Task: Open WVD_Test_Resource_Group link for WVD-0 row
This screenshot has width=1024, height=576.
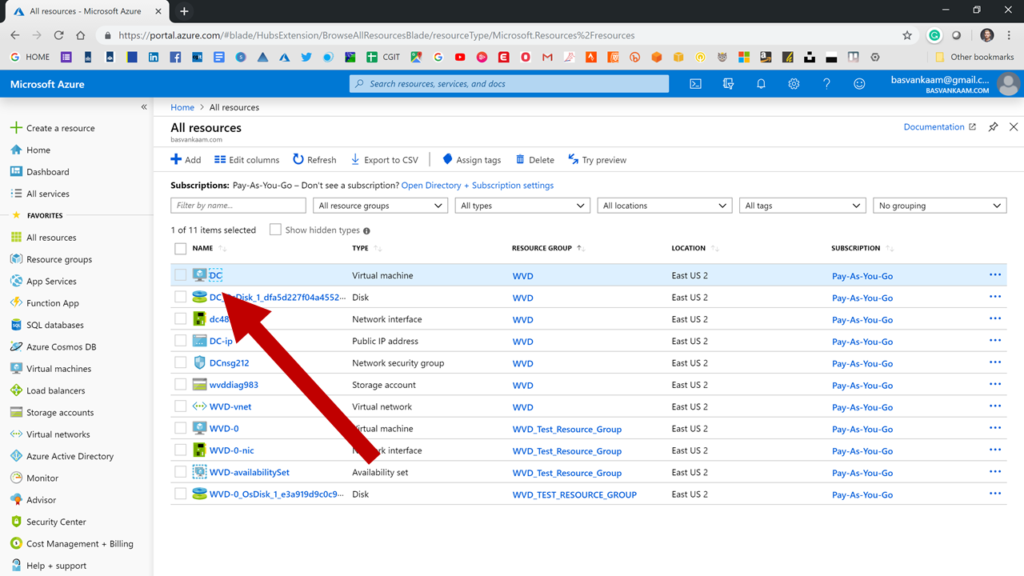Action: pos(567,429)
